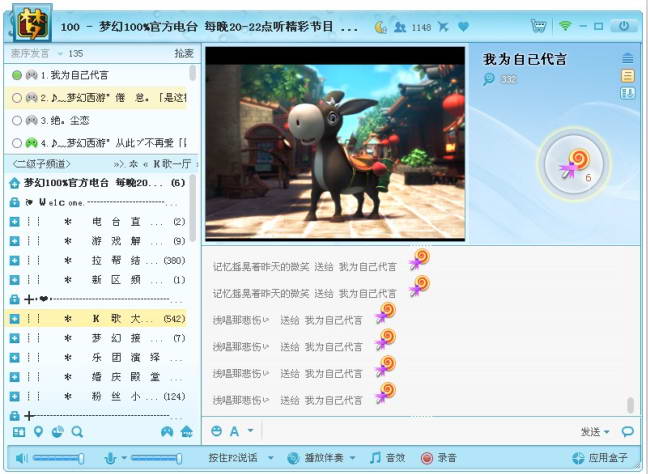Viewport: 648px width, 474px height.
Task: Expand the 游戏解 sub-channel (9)
Action: (14, 241)
